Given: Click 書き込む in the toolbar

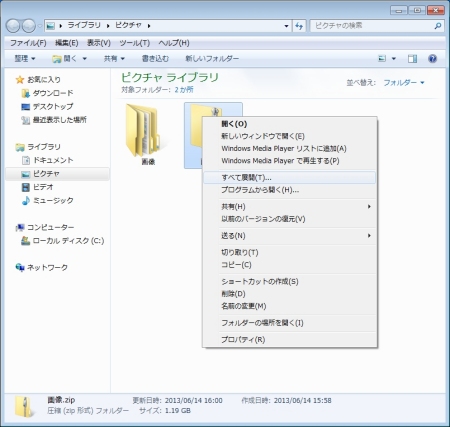Looking at the screenshot, I should (155, 59).
